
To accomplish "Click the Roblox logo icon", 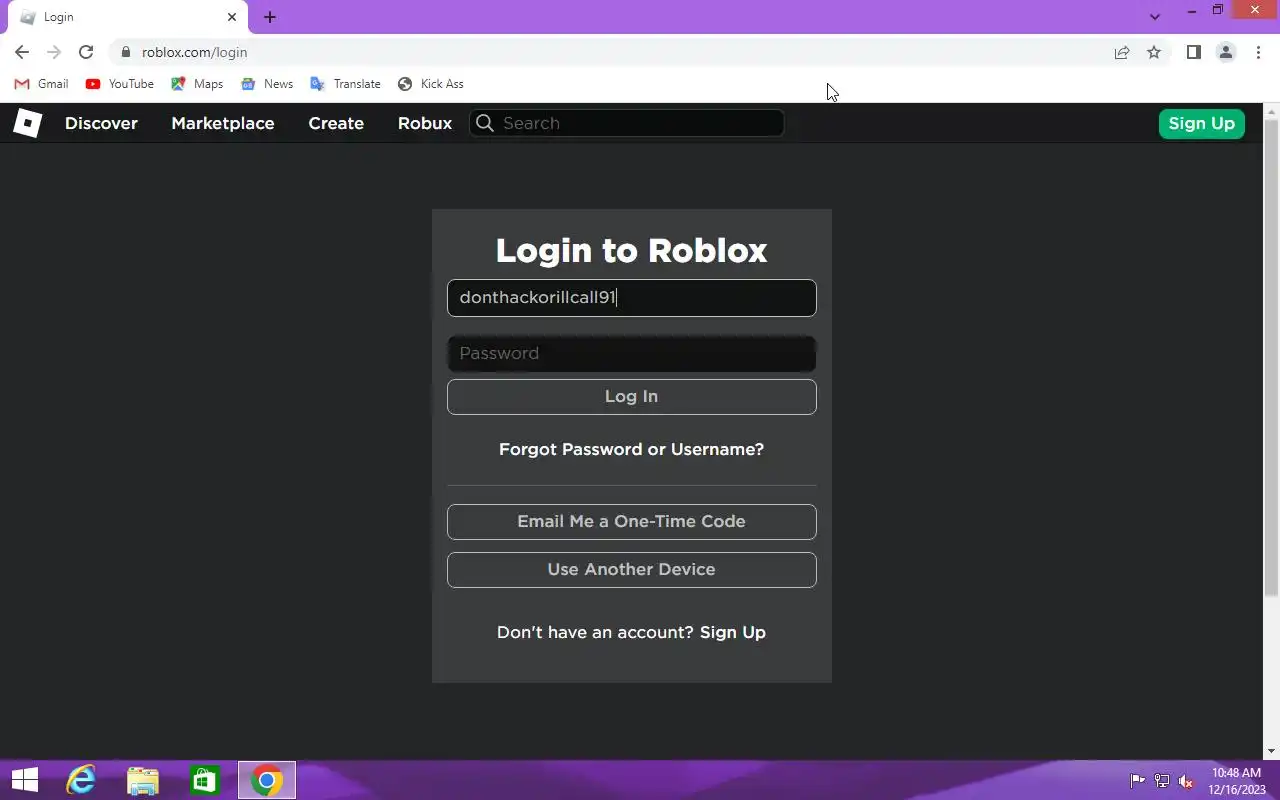I will (27, 123).
